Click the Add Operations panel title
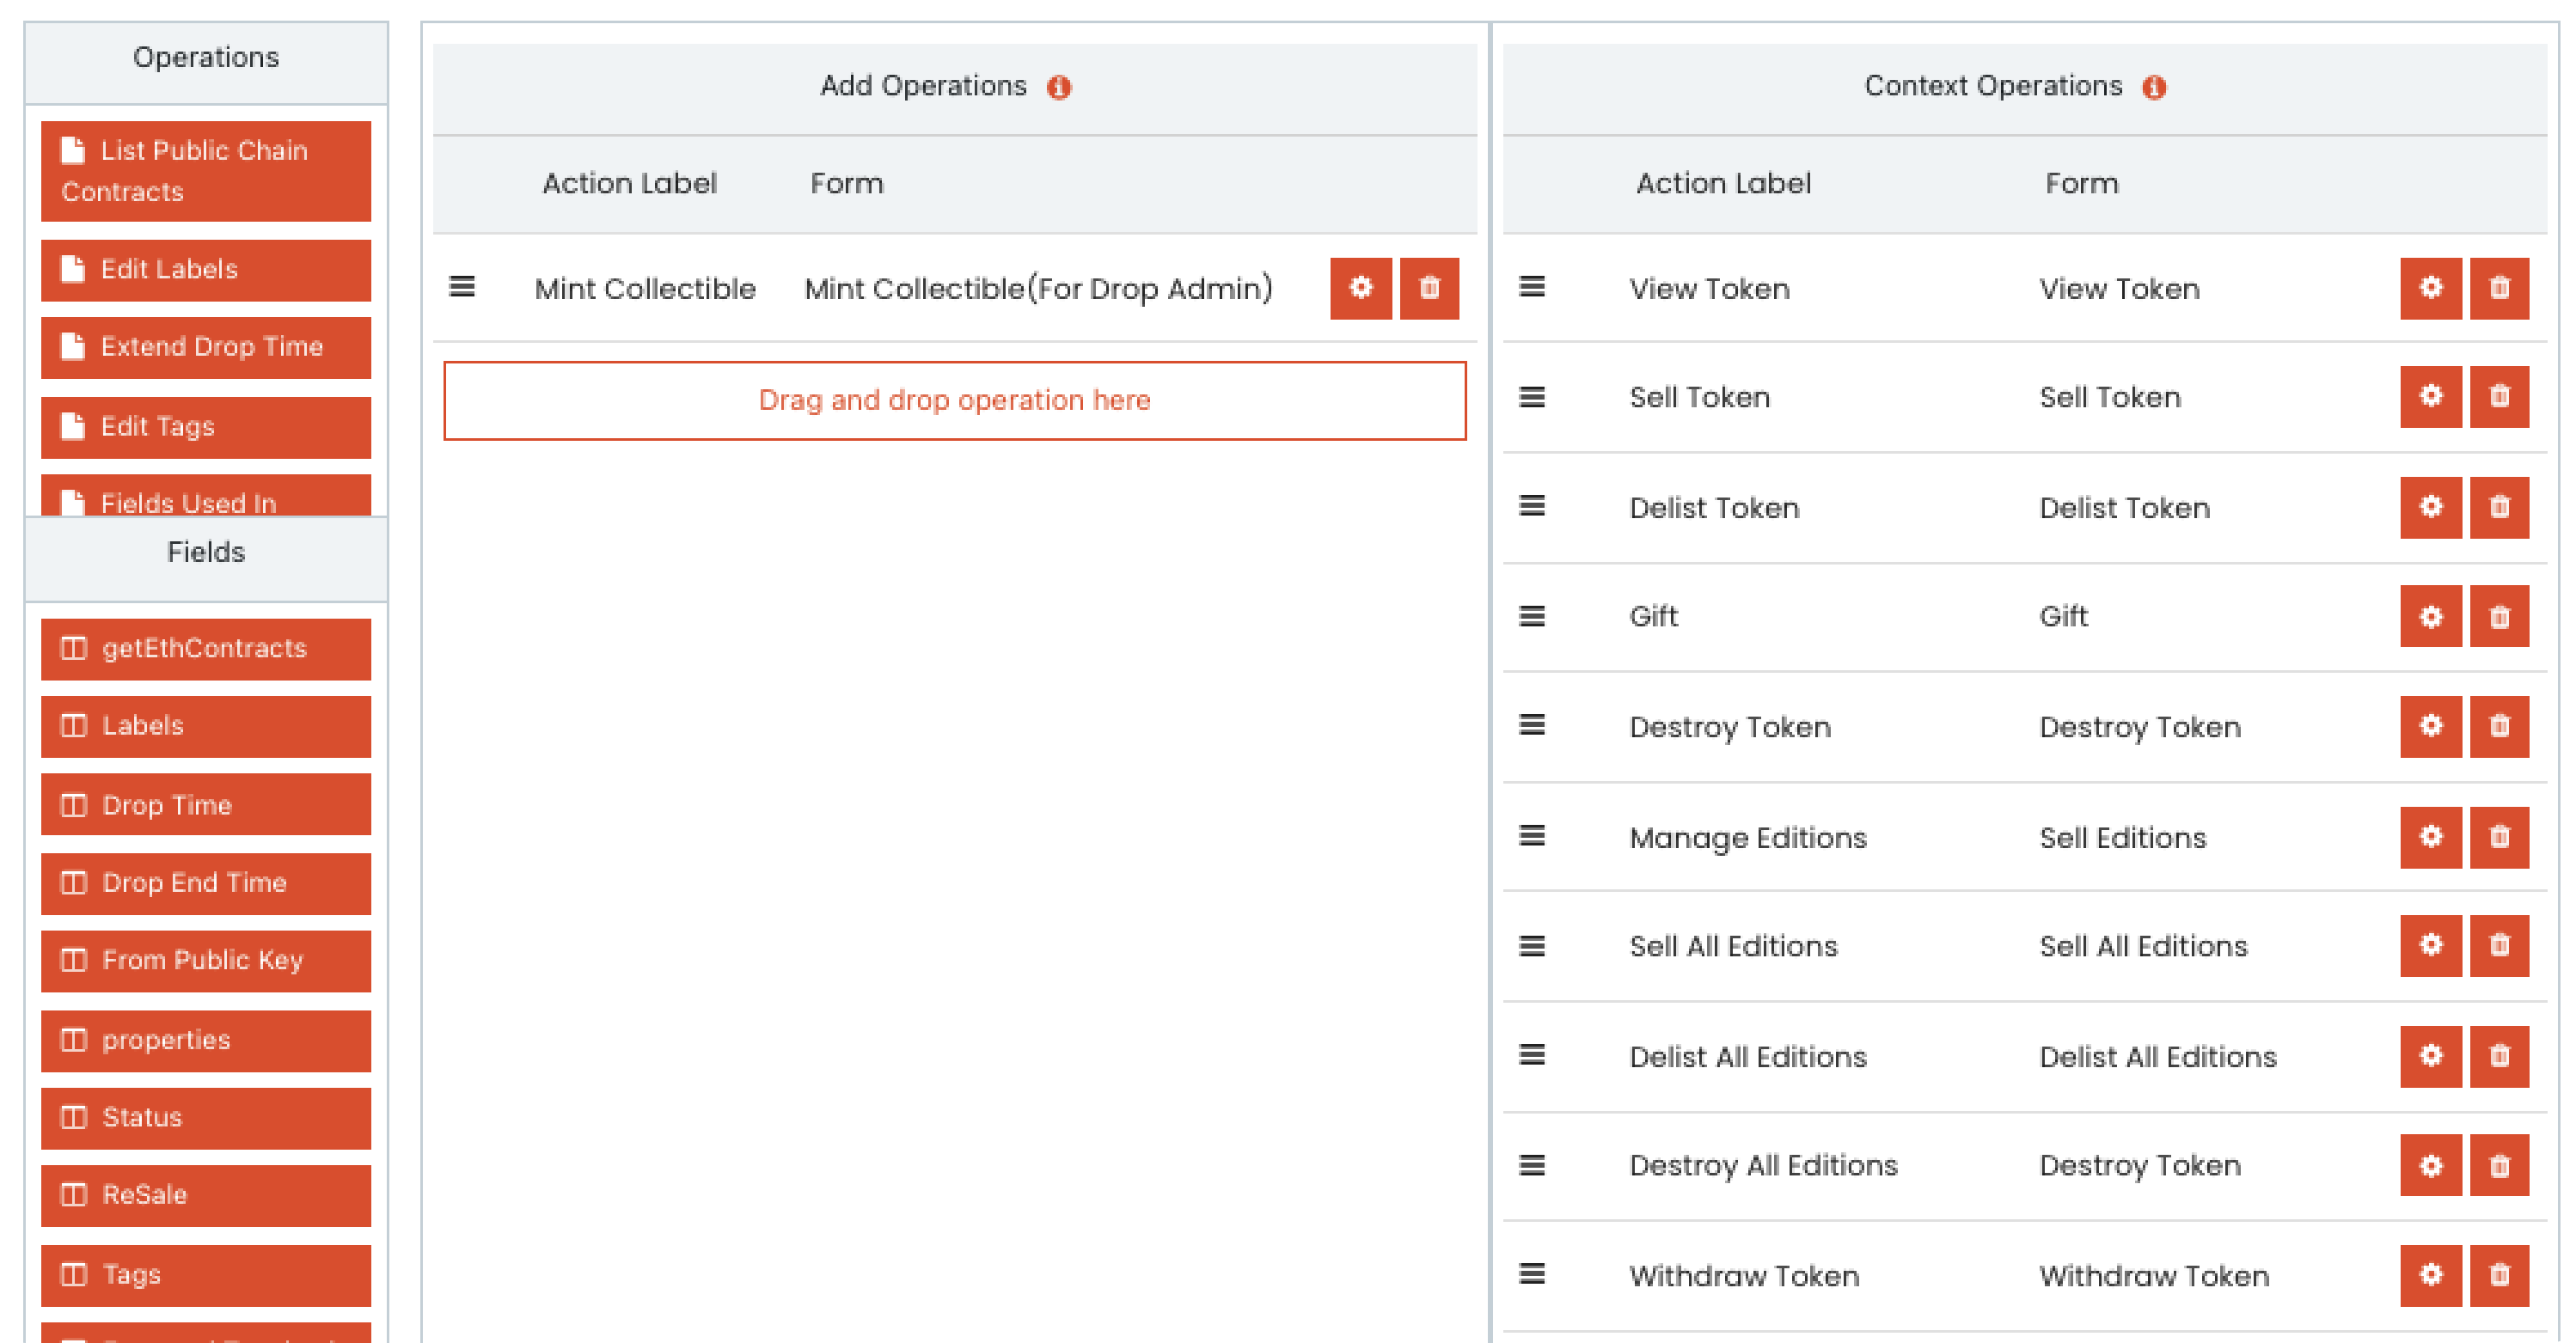Image resolution: width=2576 pixels, height=1343 pixels. pyautogui.click(x=923, y=86)
